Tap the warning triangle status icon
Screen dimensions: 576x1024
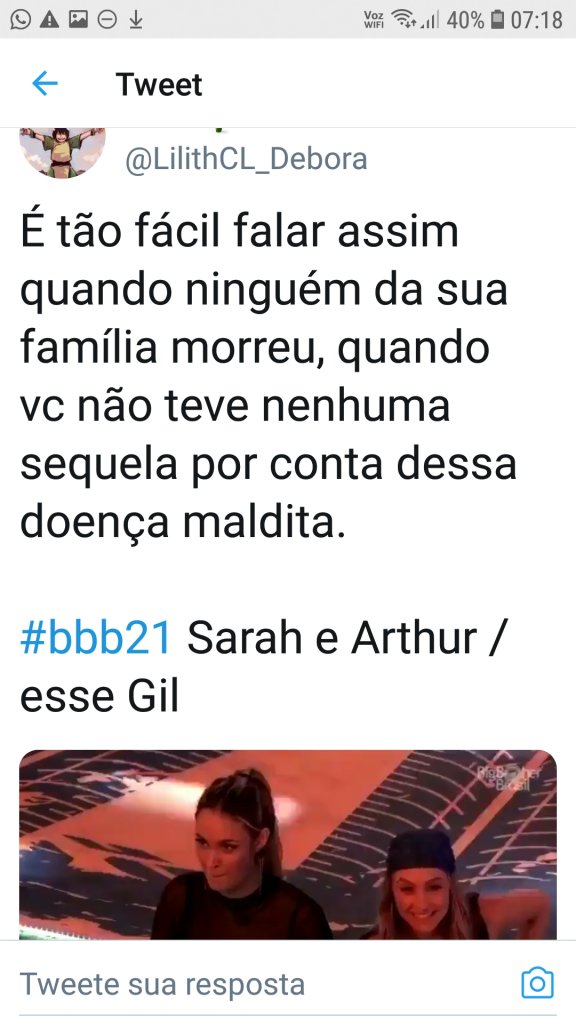pos(50,20)
